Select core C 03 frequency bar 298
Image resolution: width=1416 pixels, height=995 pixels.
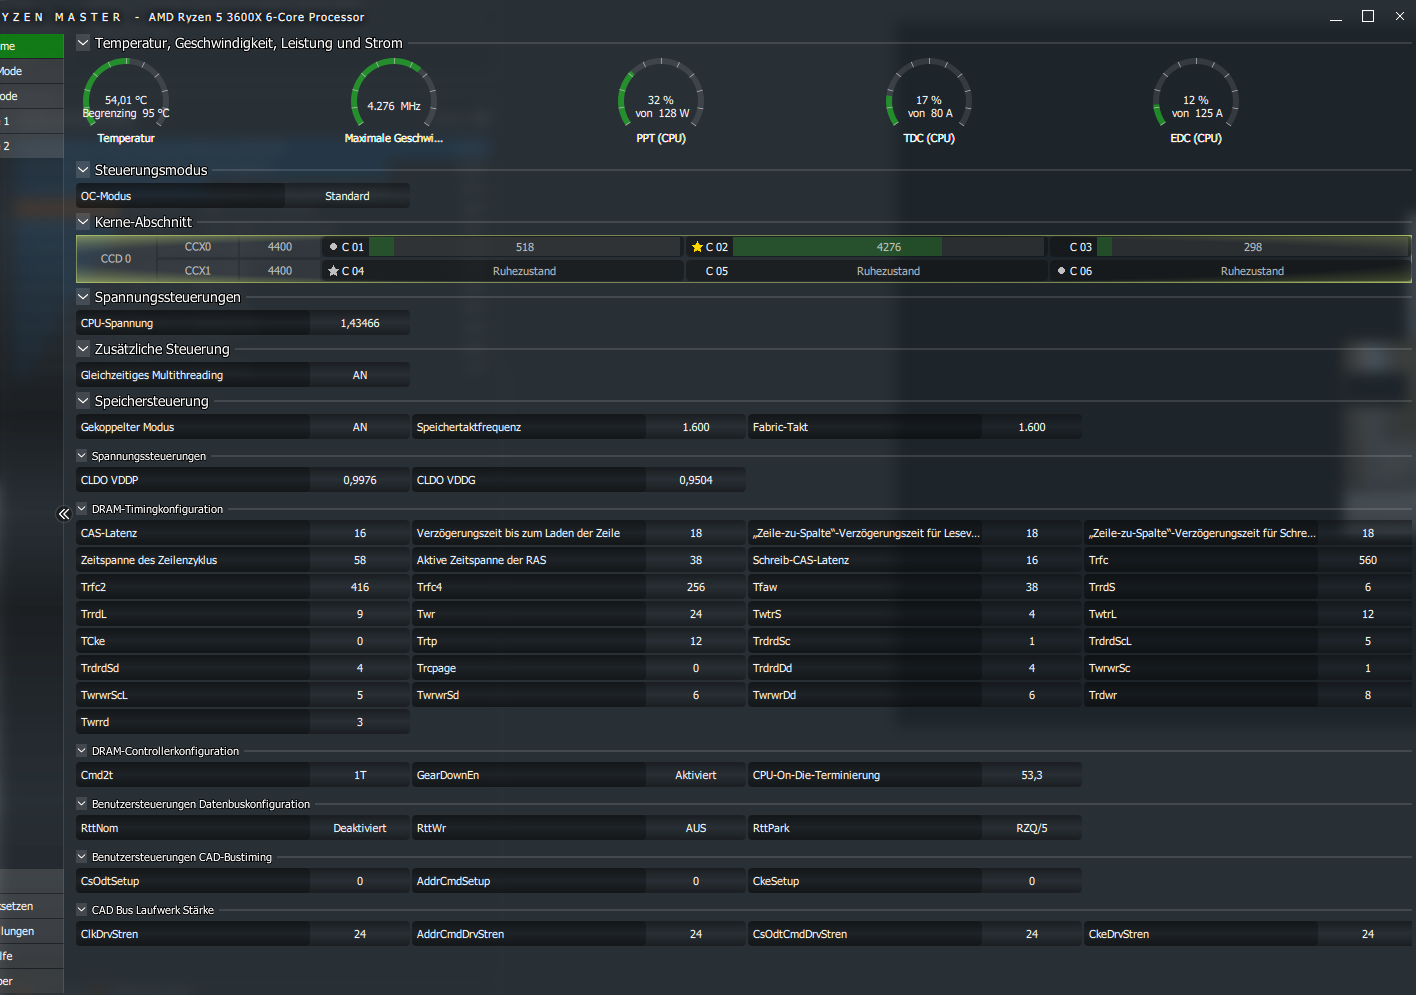[x=1253, y=247]
